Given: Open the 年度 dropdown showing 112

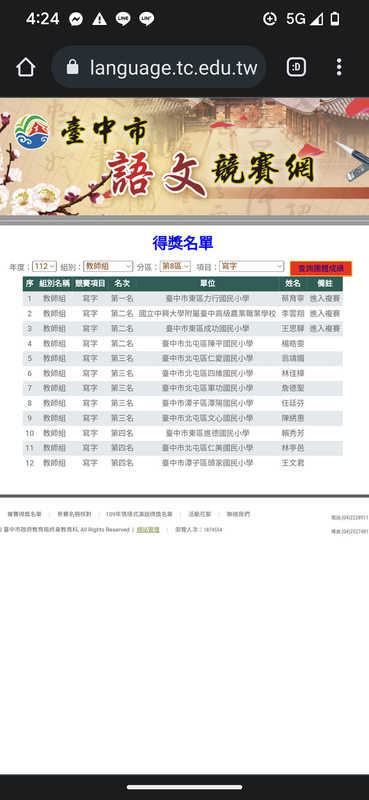Looking at the screenshot, I should 44,266.
